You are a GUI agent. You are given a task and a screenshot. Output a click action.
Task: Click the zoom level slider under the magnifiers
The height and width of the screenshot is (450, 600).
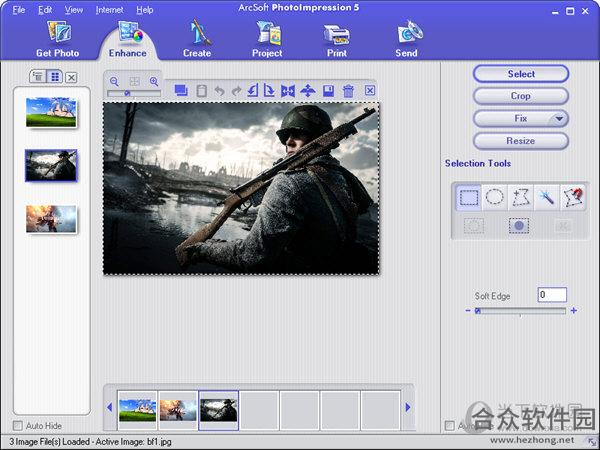[134, 93]
